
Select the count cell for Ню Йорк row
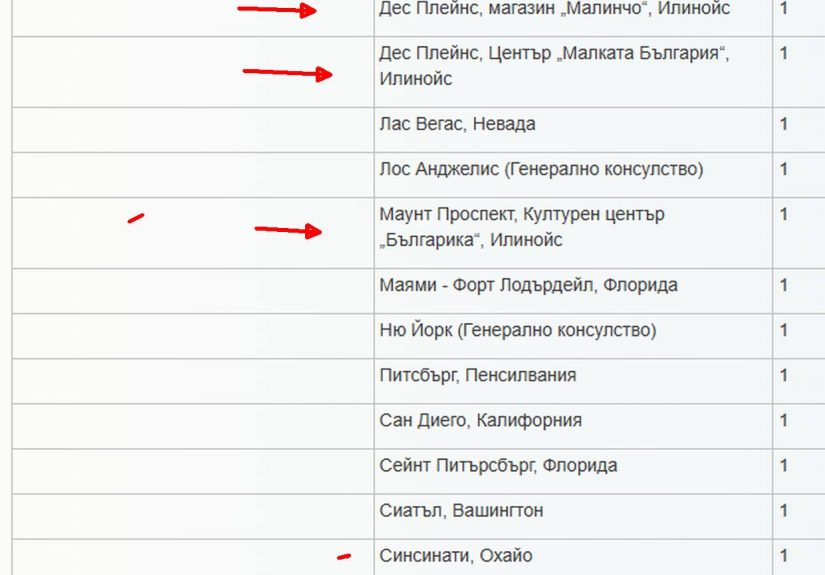[784, 331]
